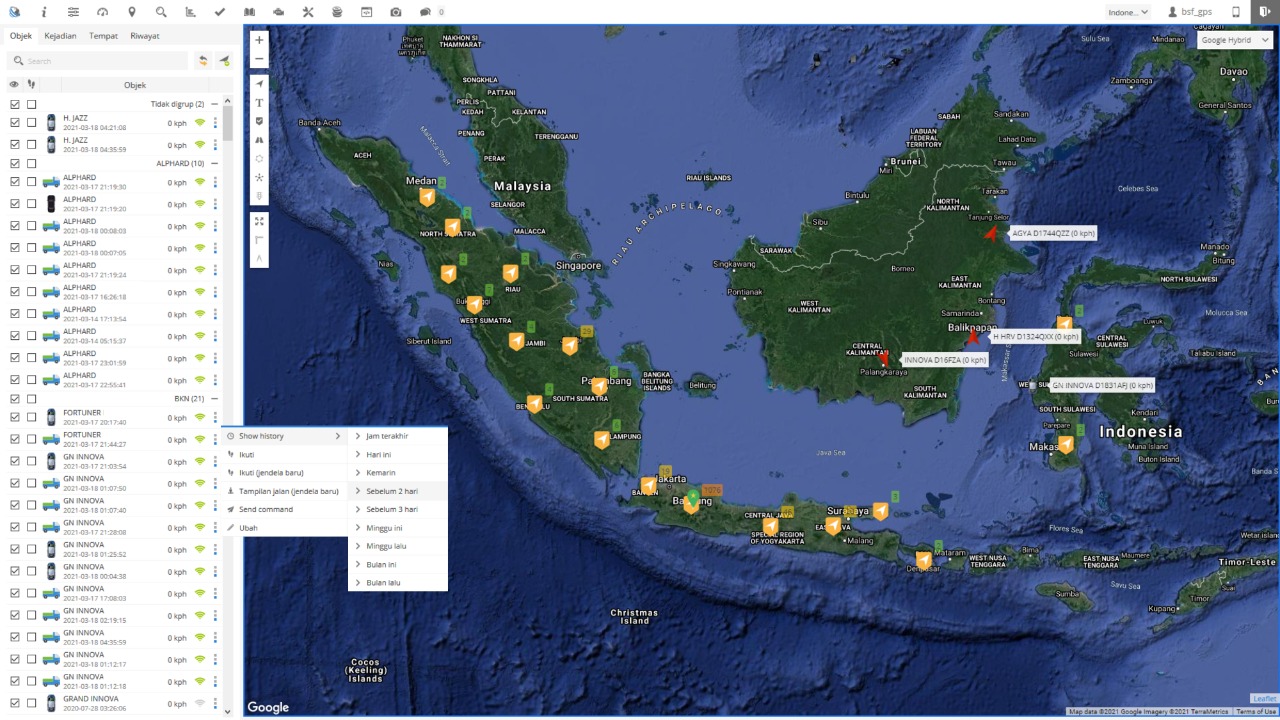Open the speedometer dashboard icon in top toolbar

coord(102,12)
